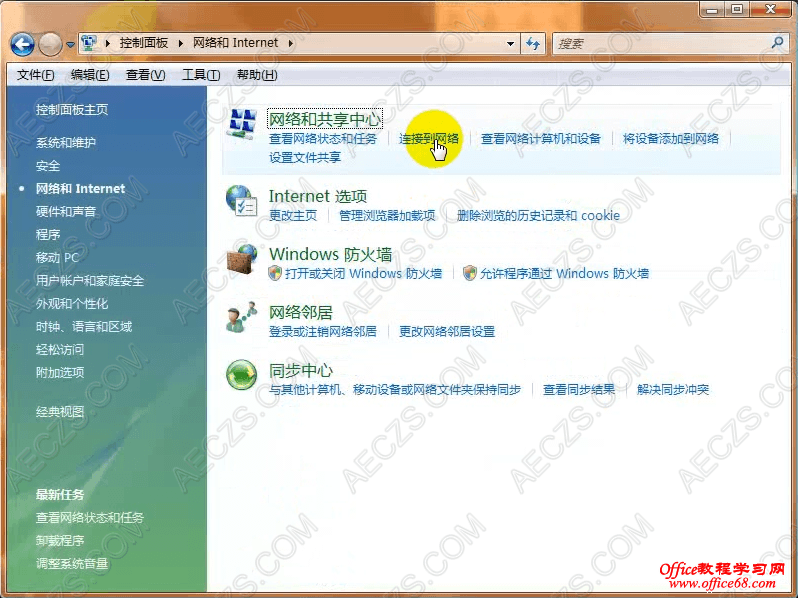Switch to 经典视图 in sidebar

pyautogui.click(x=60, y=412)
